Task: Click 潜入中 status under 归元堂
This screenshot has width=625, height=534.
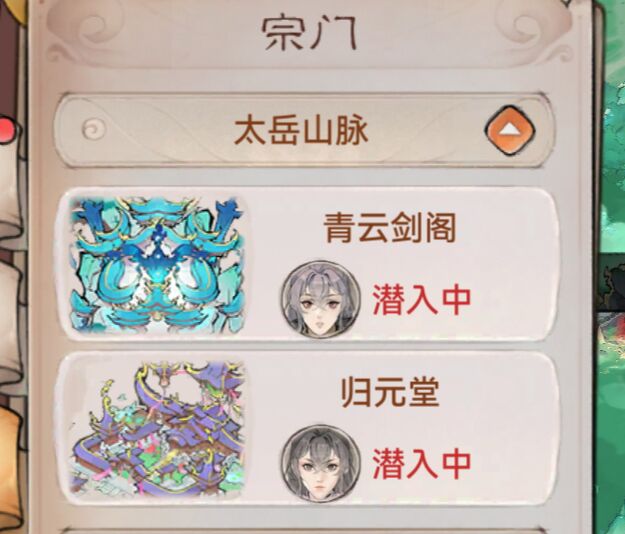Action: (x=422, y=464)
